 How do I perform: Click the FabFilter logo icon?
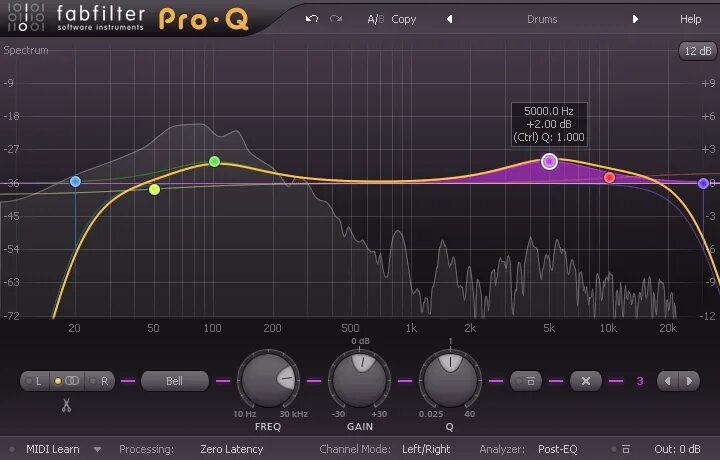26,17
